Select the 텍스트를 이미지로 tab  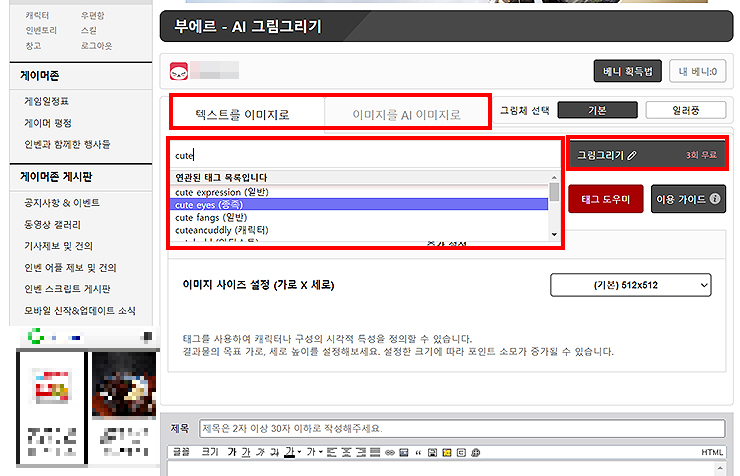click(243, 115)
